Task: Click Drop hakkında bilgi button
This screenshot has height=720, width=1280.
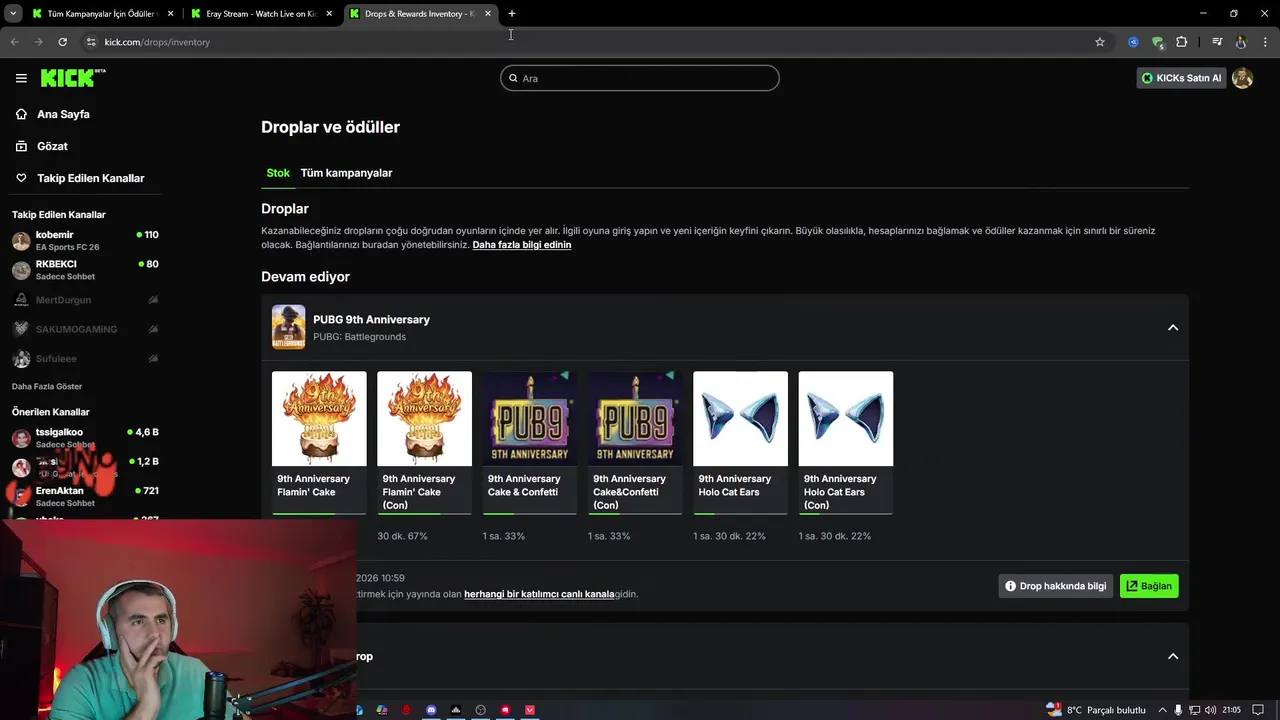Action: click(x=1056, y=586)
